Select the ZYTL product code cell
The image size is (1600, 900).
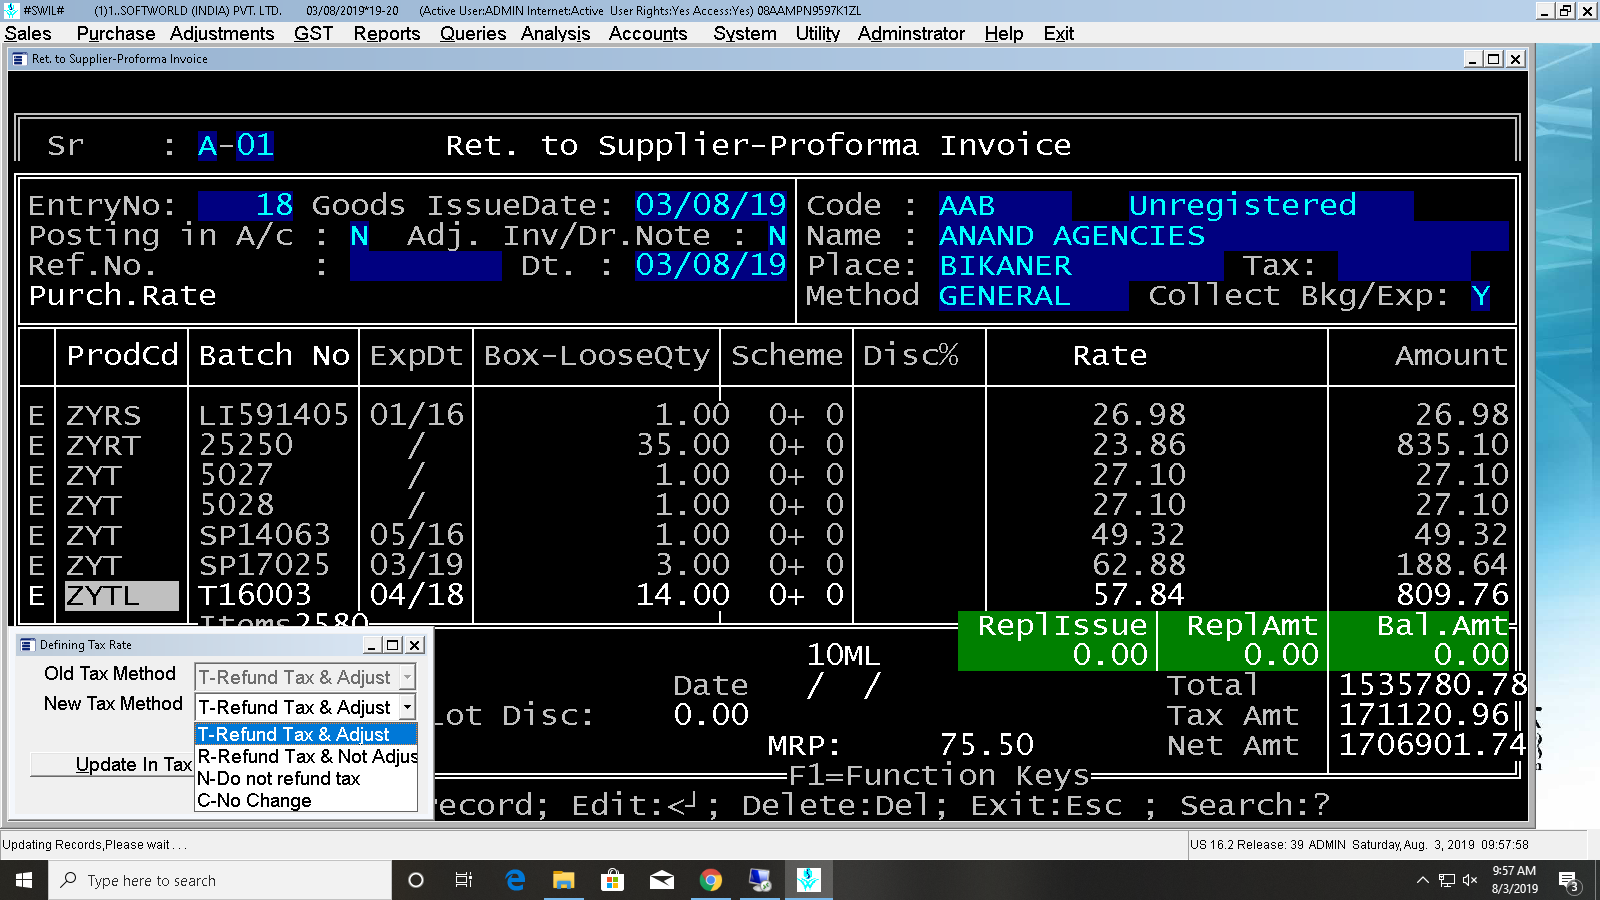(122, 596)
